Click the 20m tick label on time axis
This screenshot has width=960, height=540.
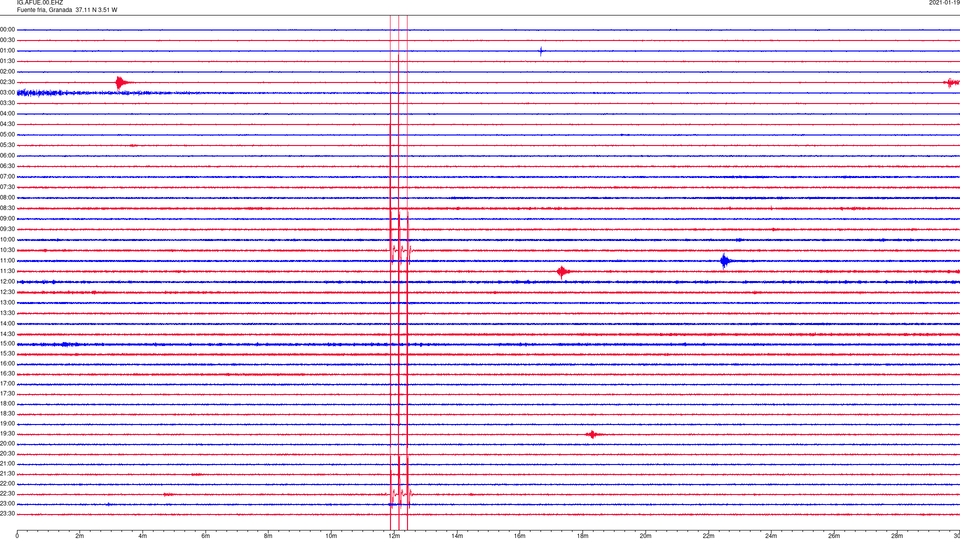(x=645, y=536)
